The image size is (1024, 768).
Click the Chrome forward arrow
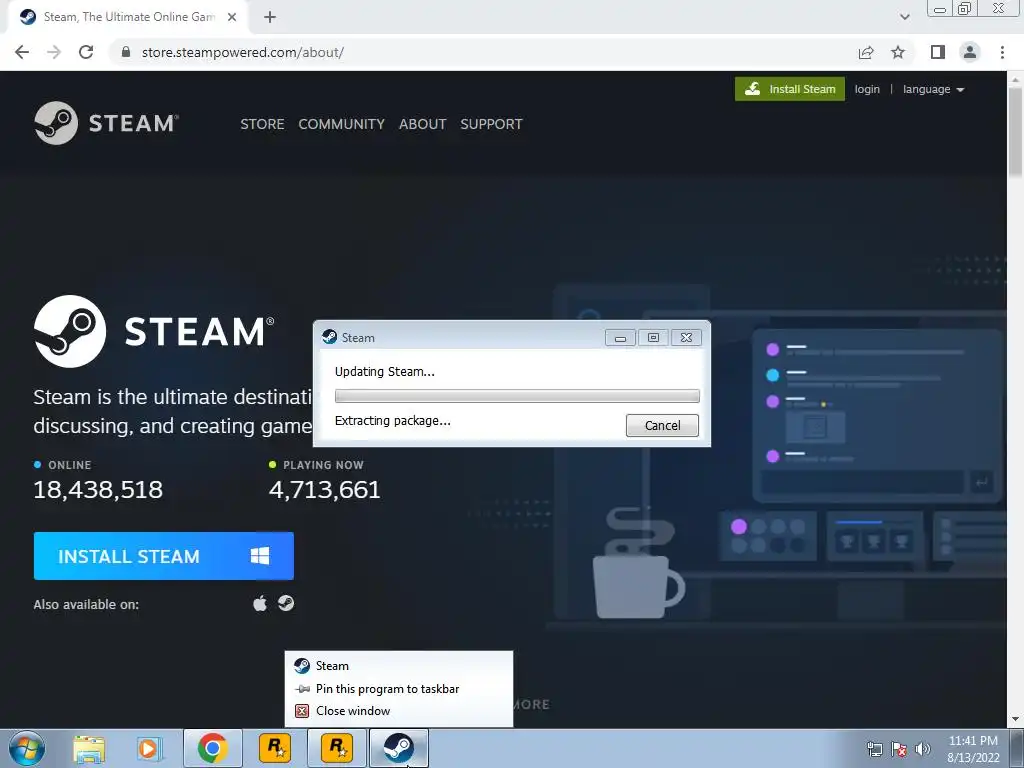[54, 52]
